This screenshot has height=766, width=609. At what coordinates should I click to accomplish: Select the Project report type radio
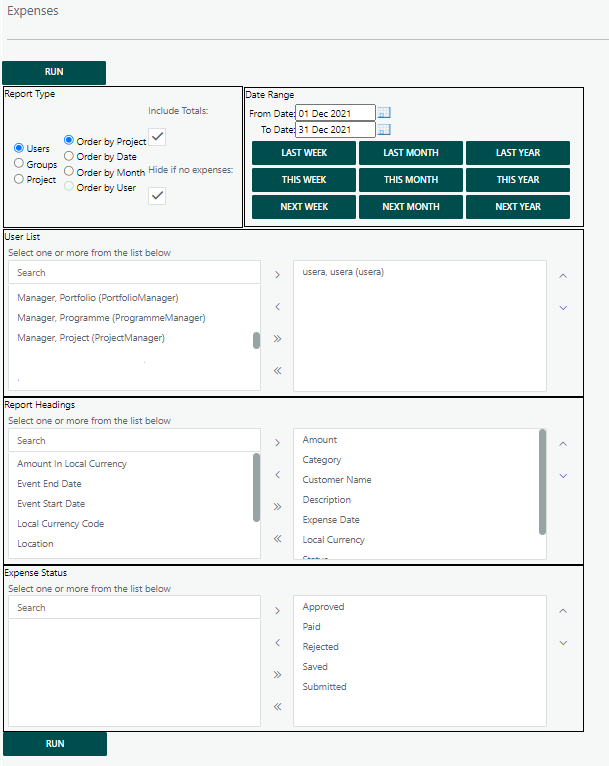[x=19, y=179]
